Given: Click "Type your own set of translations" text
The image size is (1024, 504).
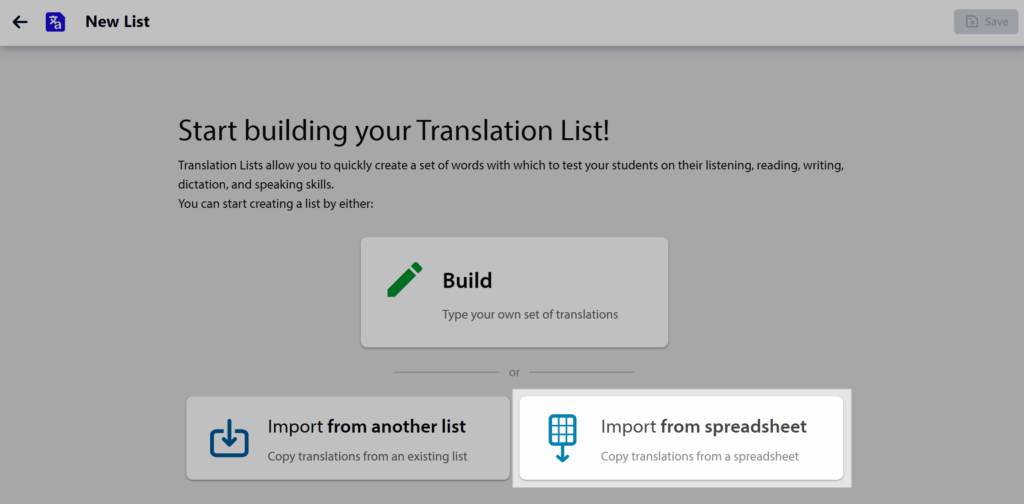Looking at the screenshot, I should pyautogui.click(x=530, y=315).
